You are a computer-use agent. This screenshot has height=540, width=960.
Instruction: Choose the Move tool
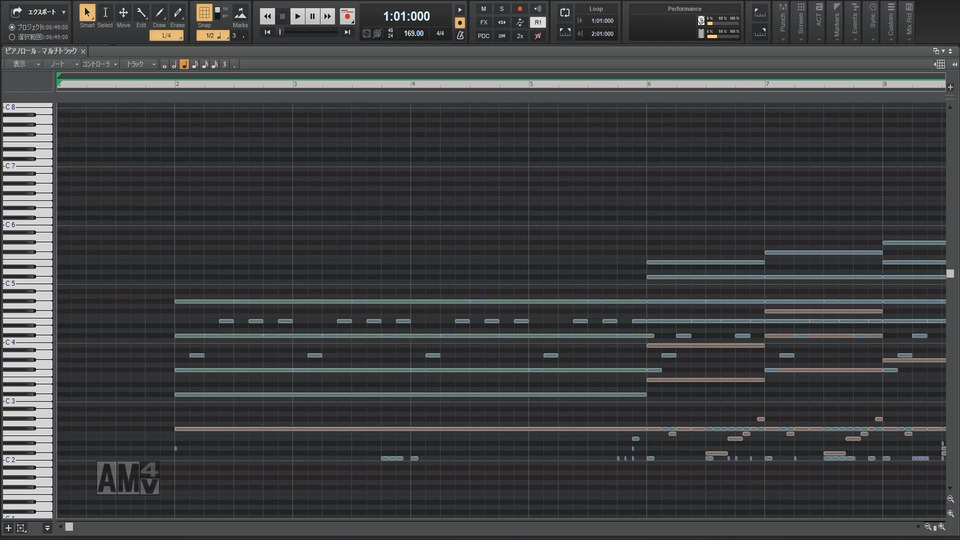coord(123,13)
